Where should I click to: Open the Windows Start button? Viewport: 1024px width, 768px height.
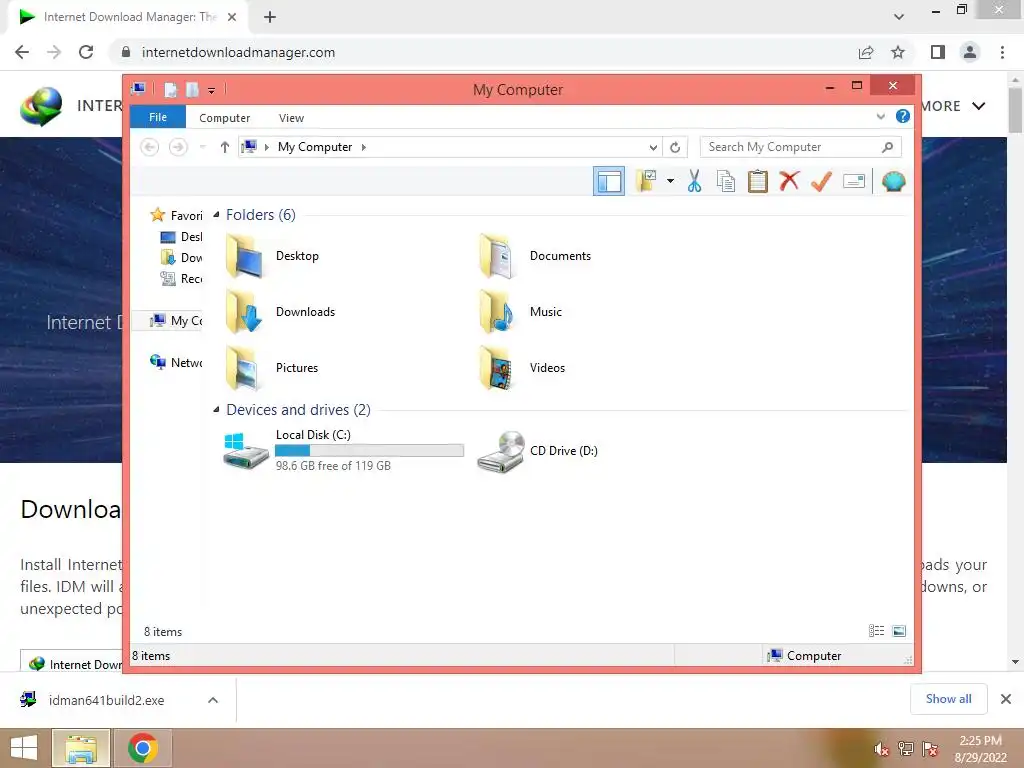[x=24, y=748]
